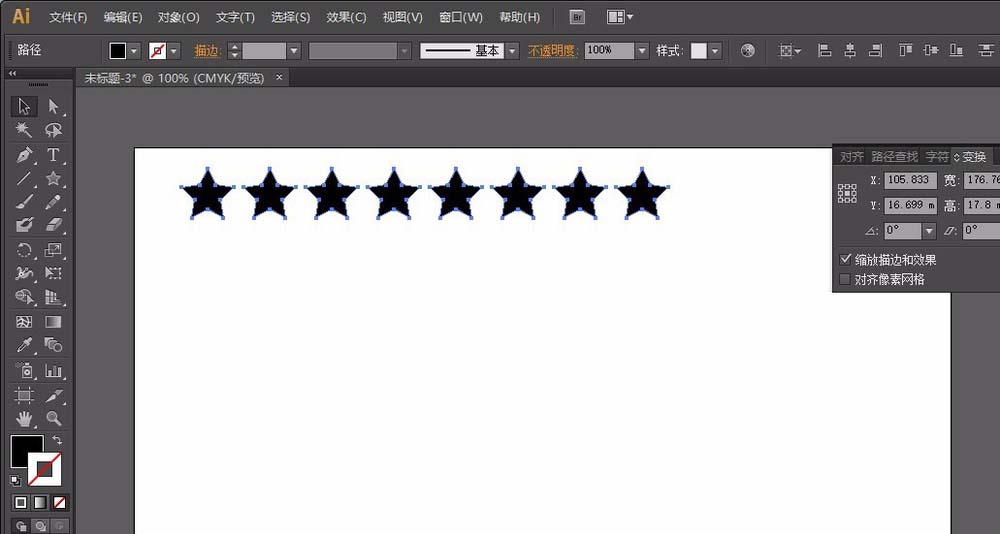Select the Eyedropper tool
1000x534 pixels.
point(24,345)
